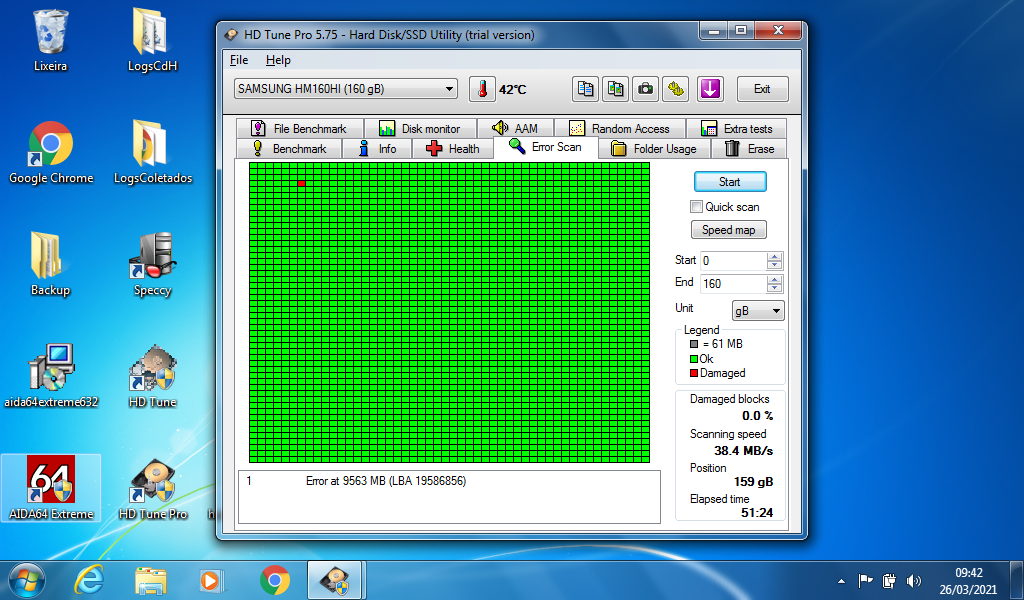
Task: Switch to the Benchmark tab
Action: click(289, 149)
